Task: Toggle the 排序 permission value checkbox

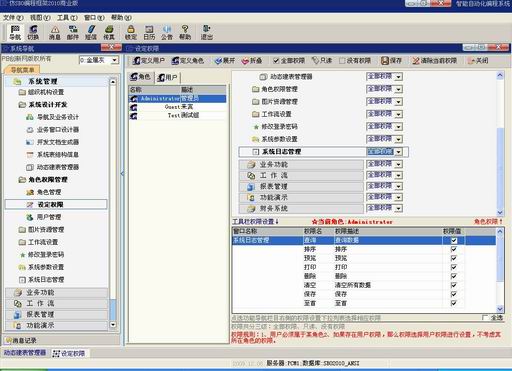Action: pos(454,249)
